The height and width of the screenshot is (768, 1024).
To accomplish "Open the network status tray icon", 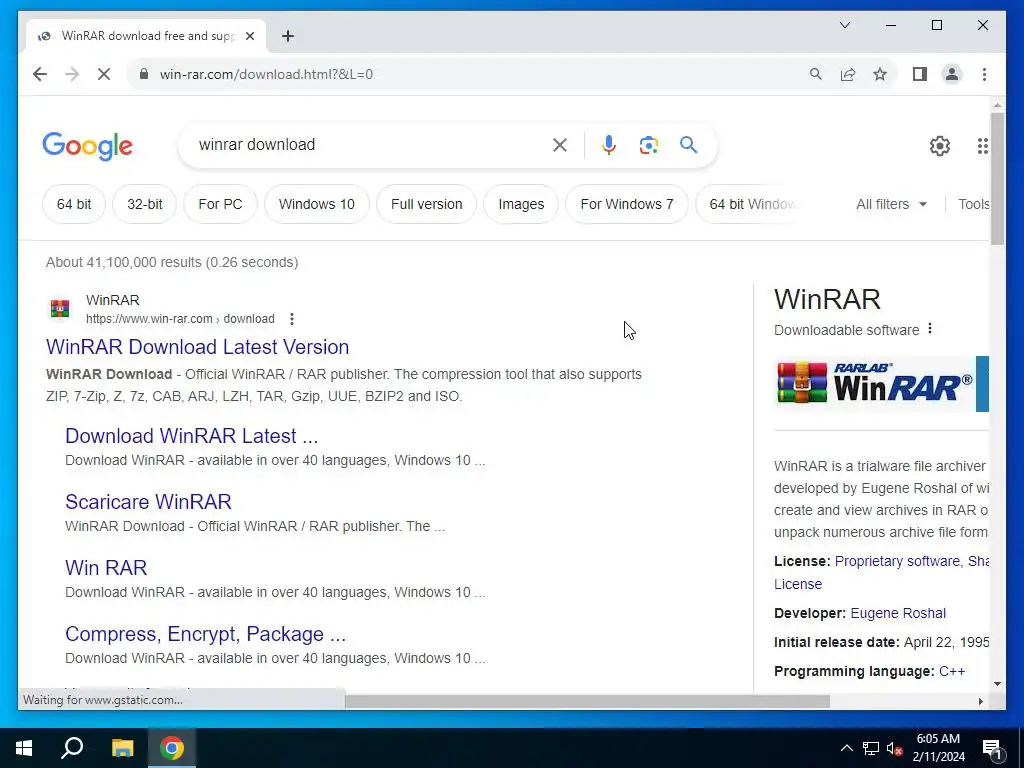I will pyautogui.click(x=871, y=748).
